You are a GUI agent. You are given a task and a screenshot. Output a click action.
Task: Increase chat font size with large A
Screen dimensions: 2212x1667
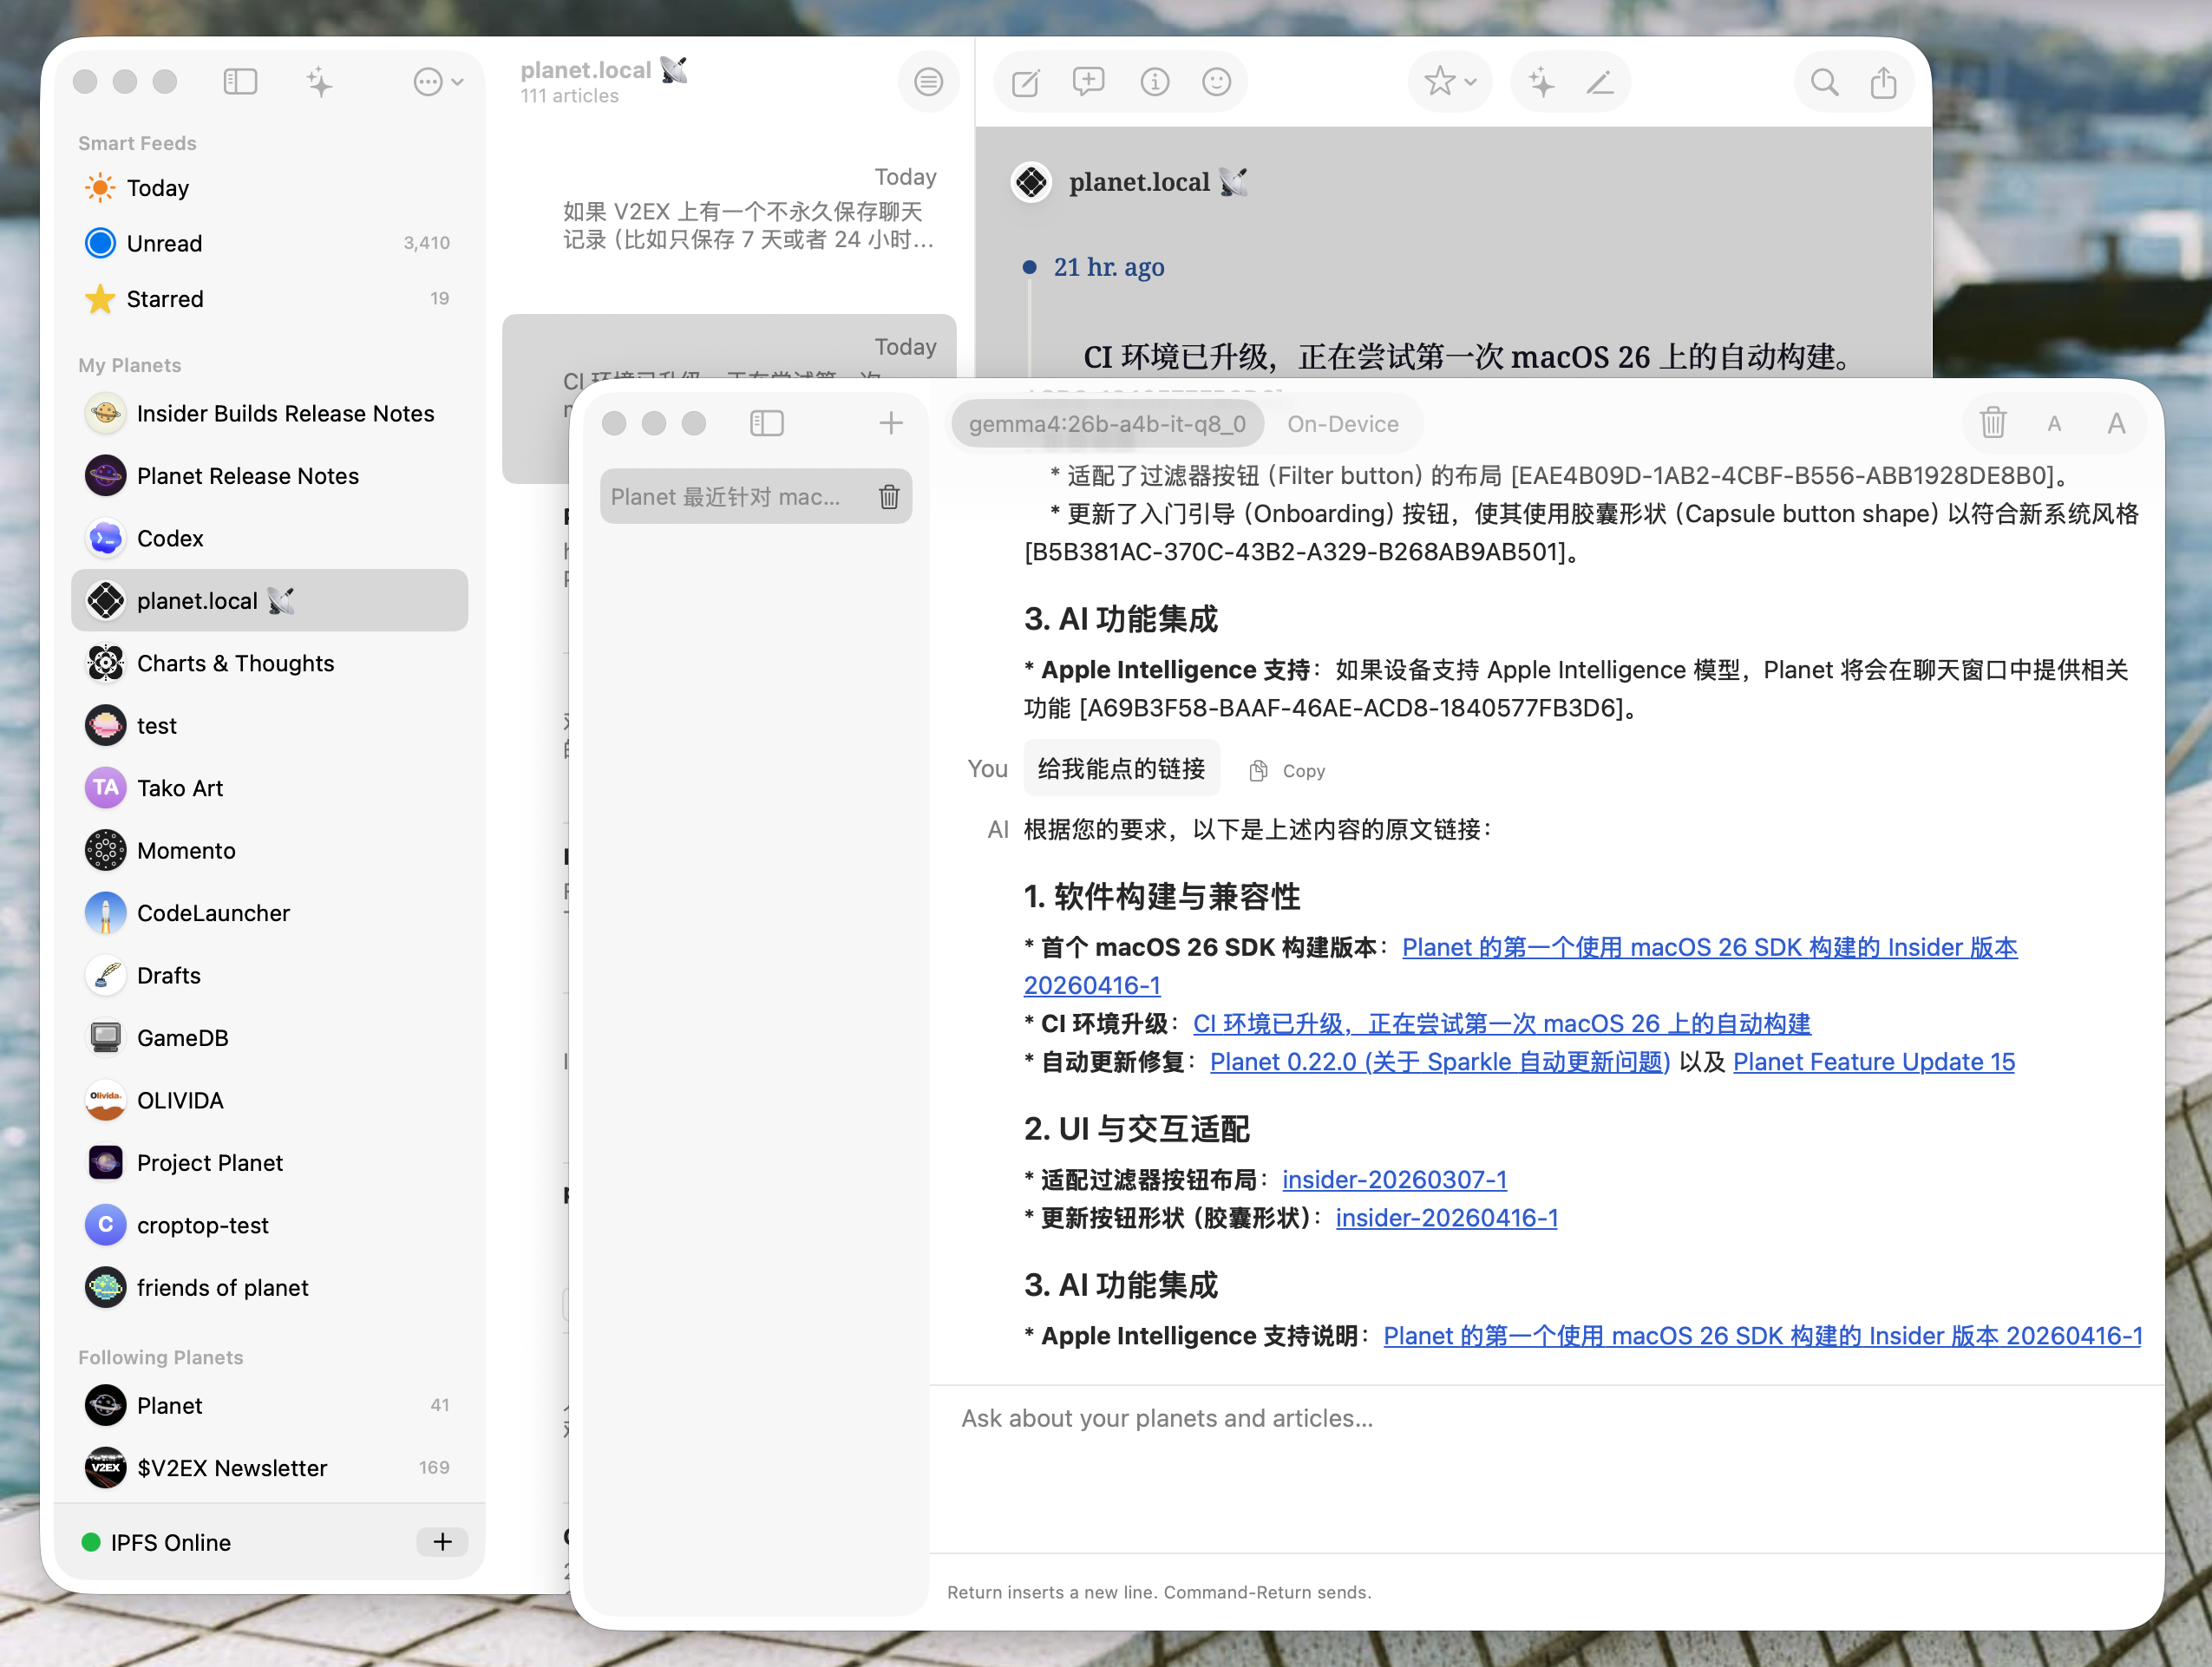coord(2115,424)
